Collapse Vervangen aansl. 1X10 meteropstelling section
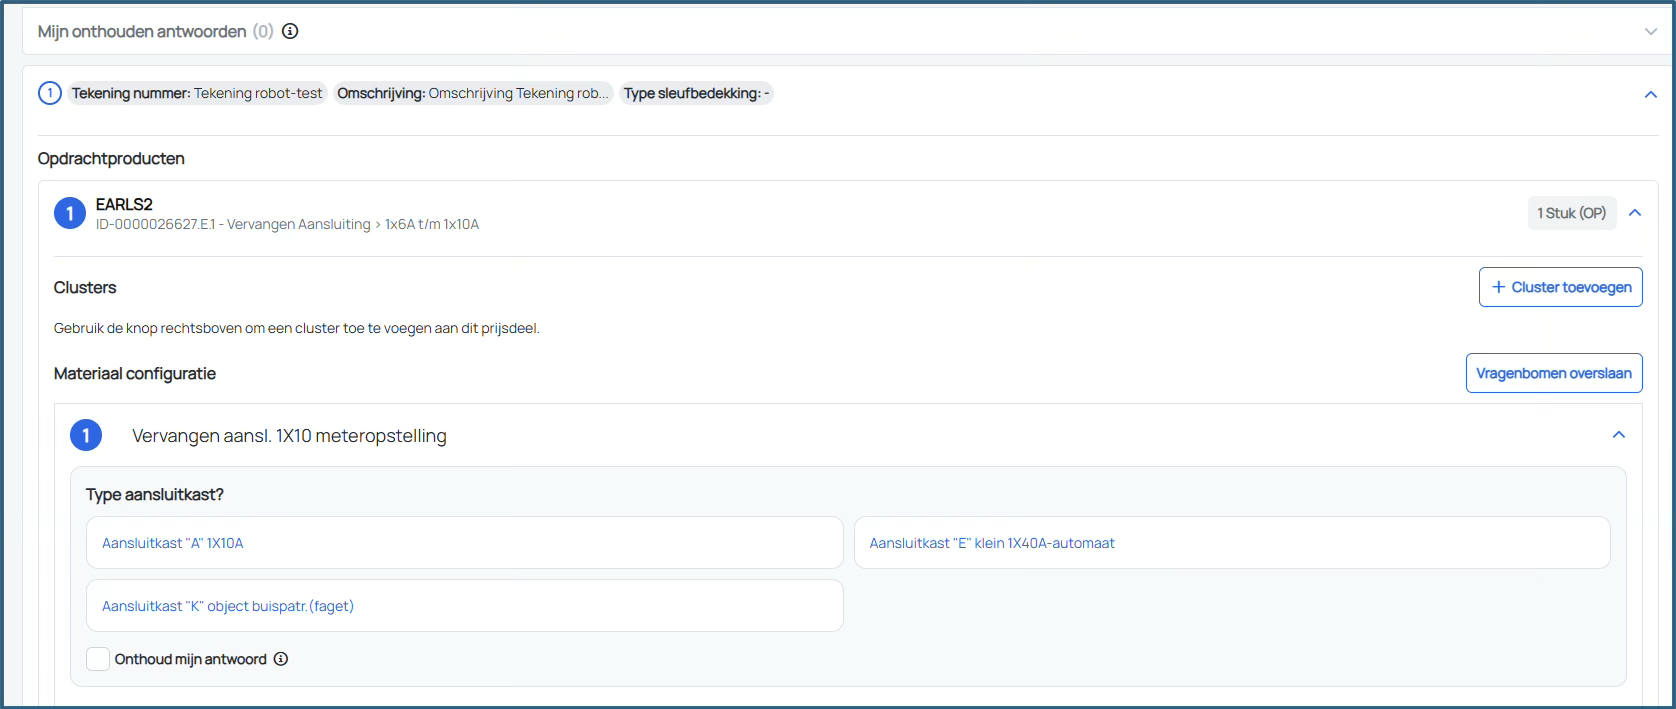 [x=1619, y=434]
